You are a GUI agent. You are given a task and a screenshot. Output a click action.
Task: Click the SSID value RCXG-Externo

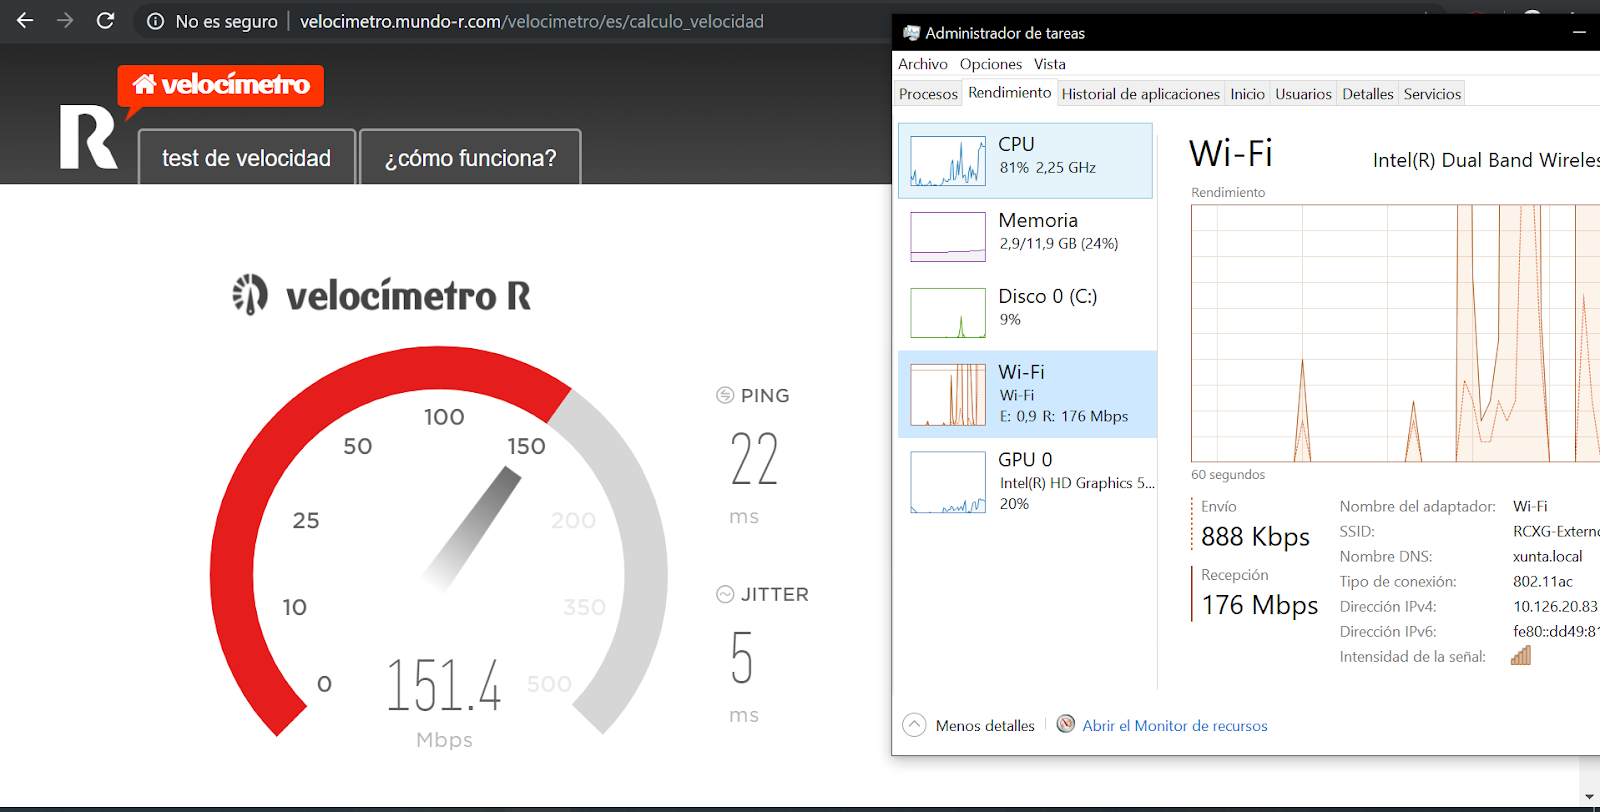click(x=1556, y=532)
